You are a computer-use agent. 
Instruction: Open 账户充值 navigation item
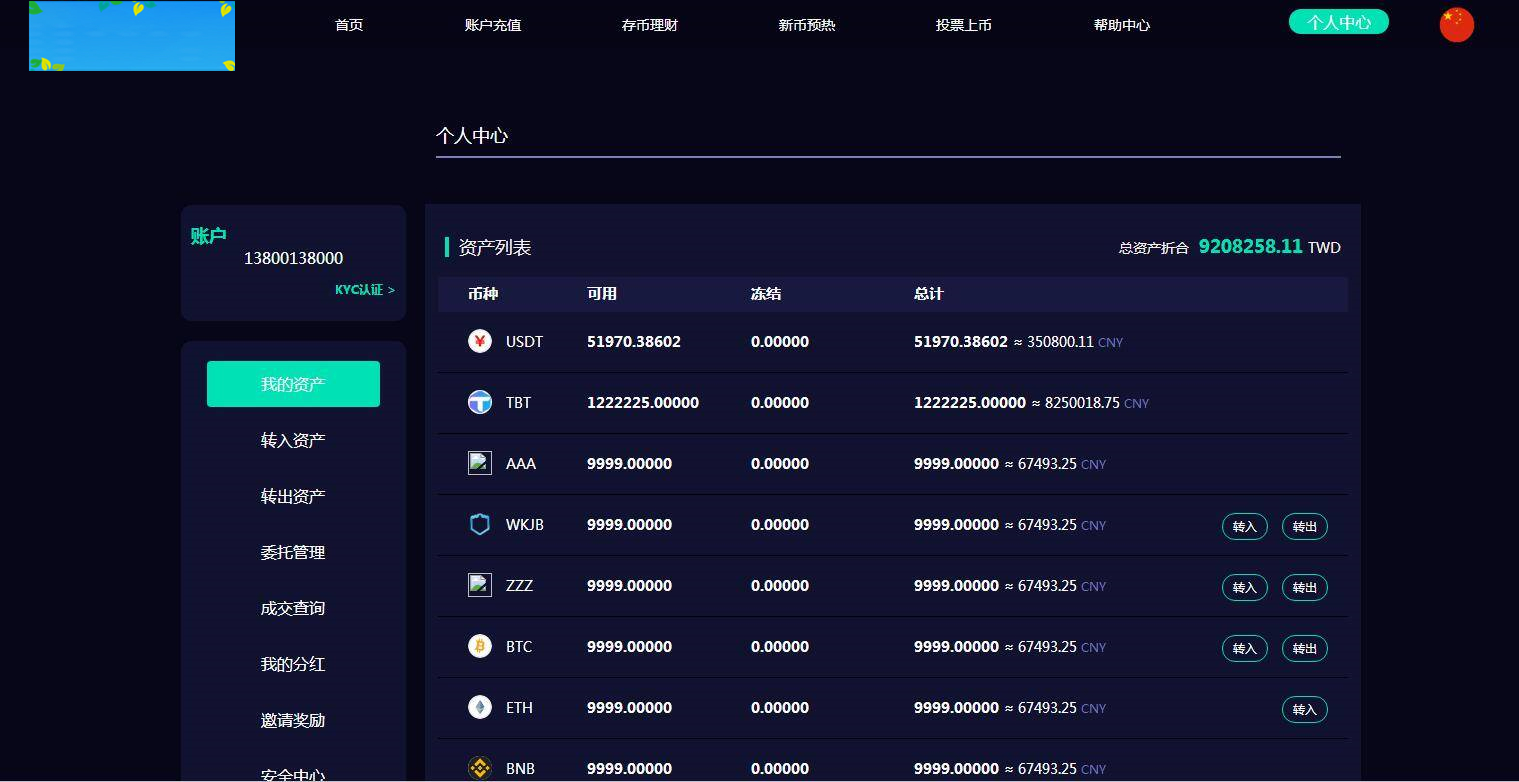493,25
